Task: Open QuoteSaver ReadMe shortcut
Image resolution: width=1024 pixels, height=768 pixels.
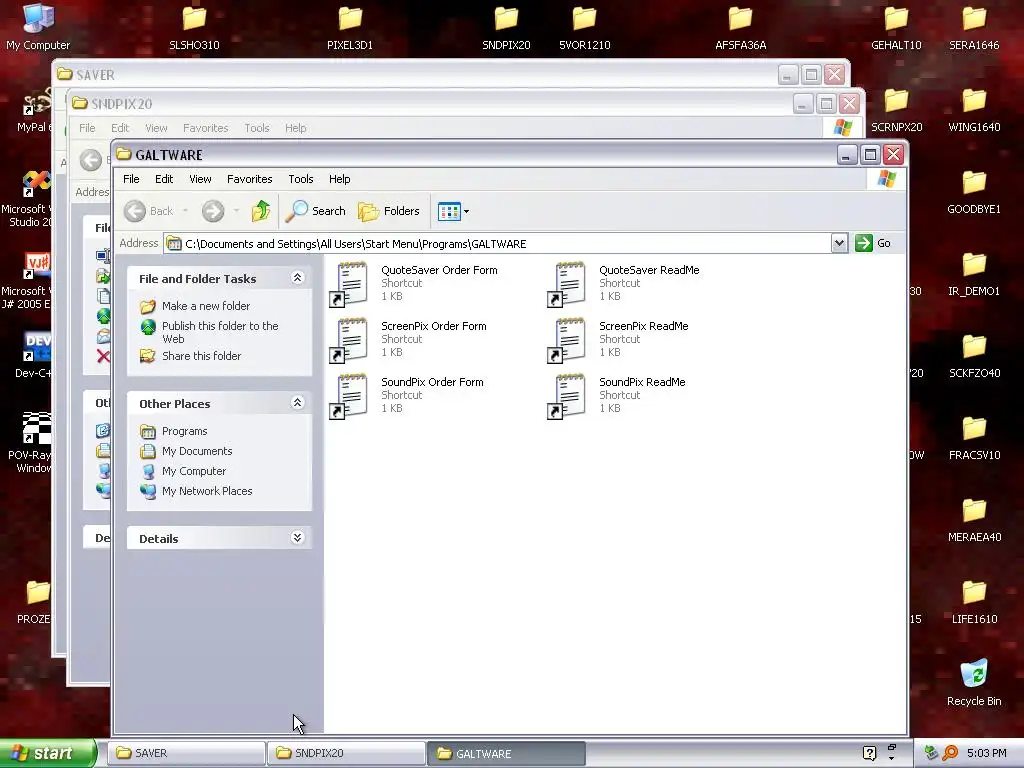Action: pos(624,283)
